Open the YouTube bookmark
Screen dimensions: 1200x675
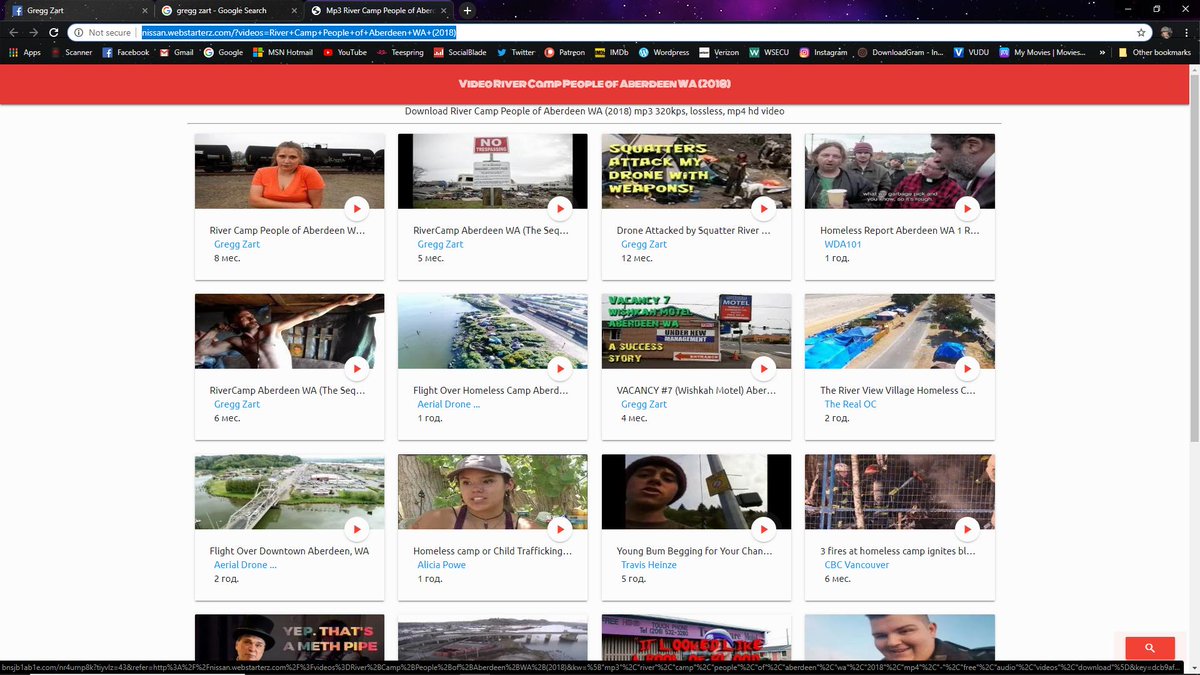(x=345, y=52)
